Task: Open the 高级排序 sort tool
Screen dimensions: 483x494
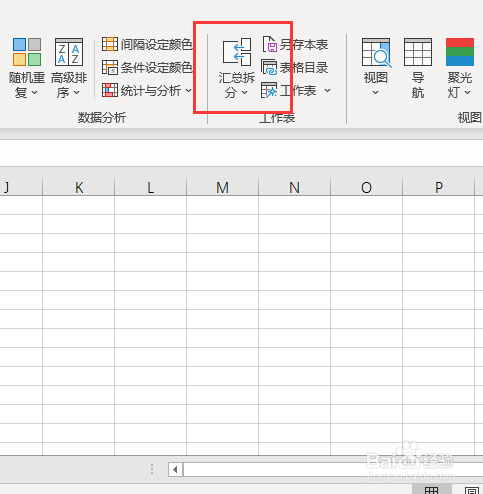Action: 69,68
